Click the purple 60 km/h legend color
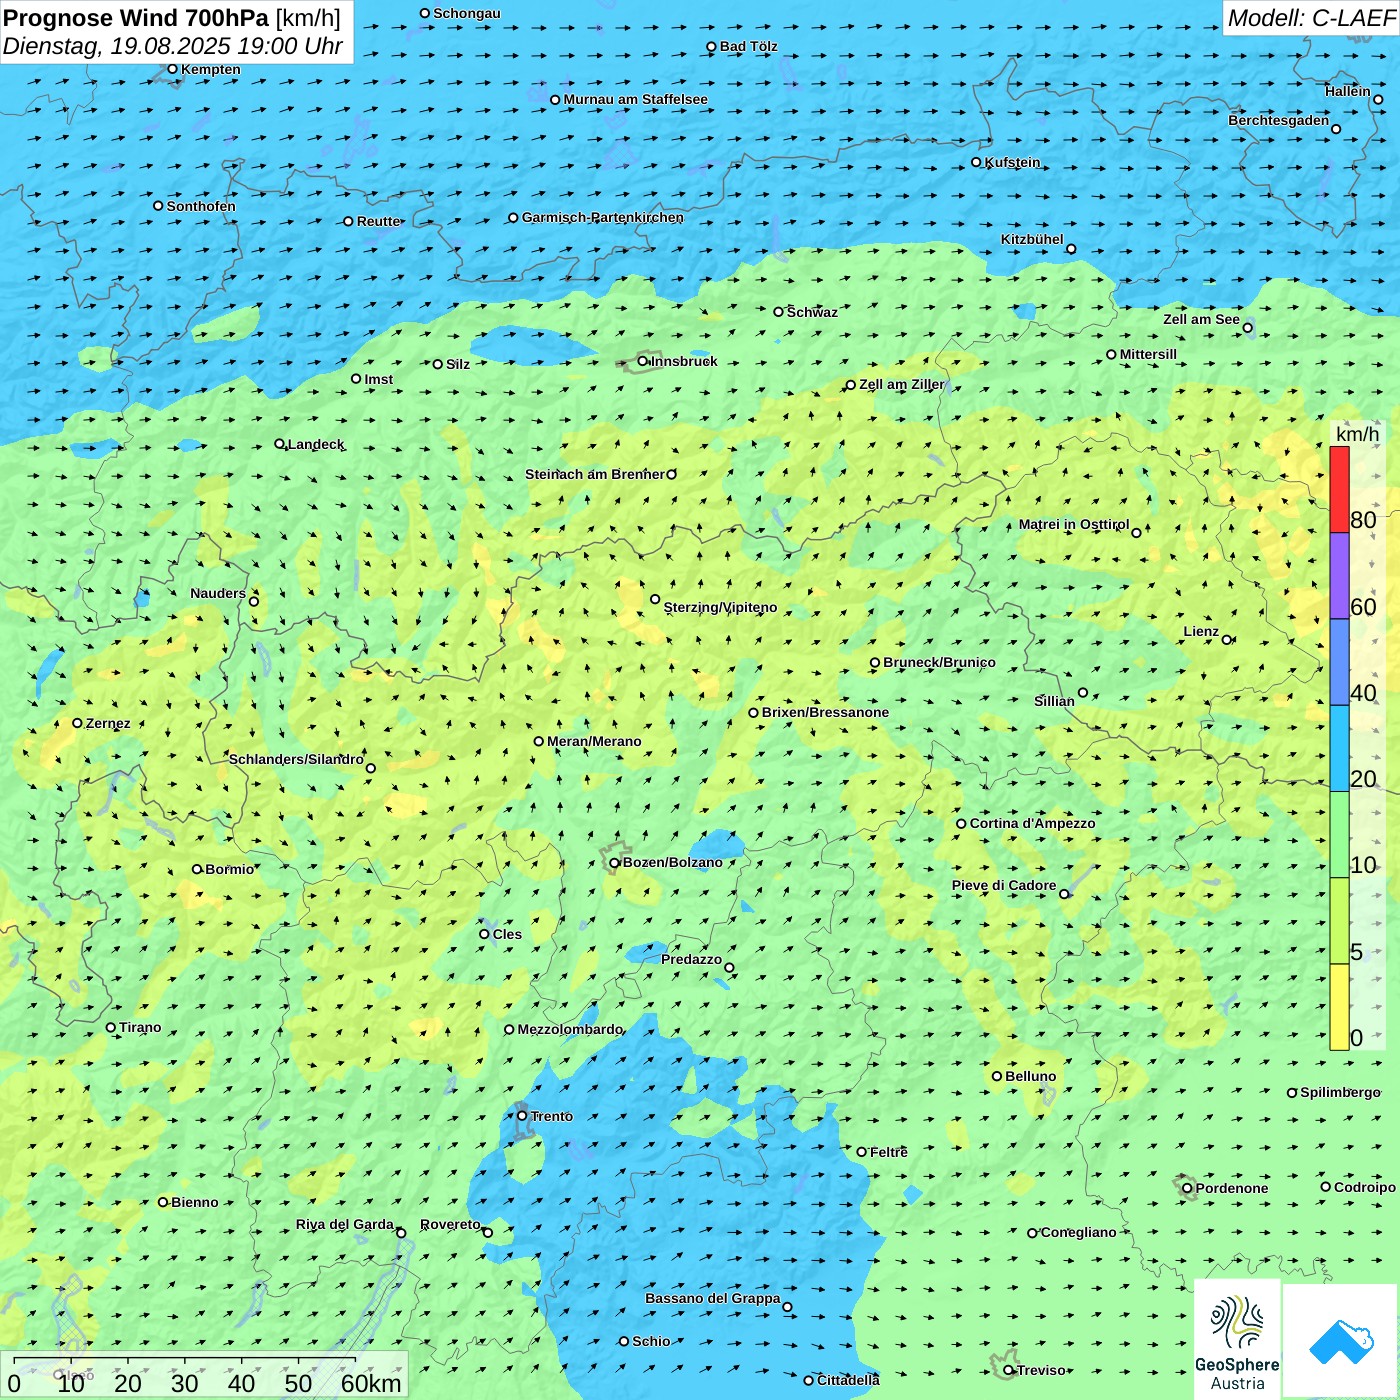This screenshot has height=1400, width=1400. (1340, 576)
